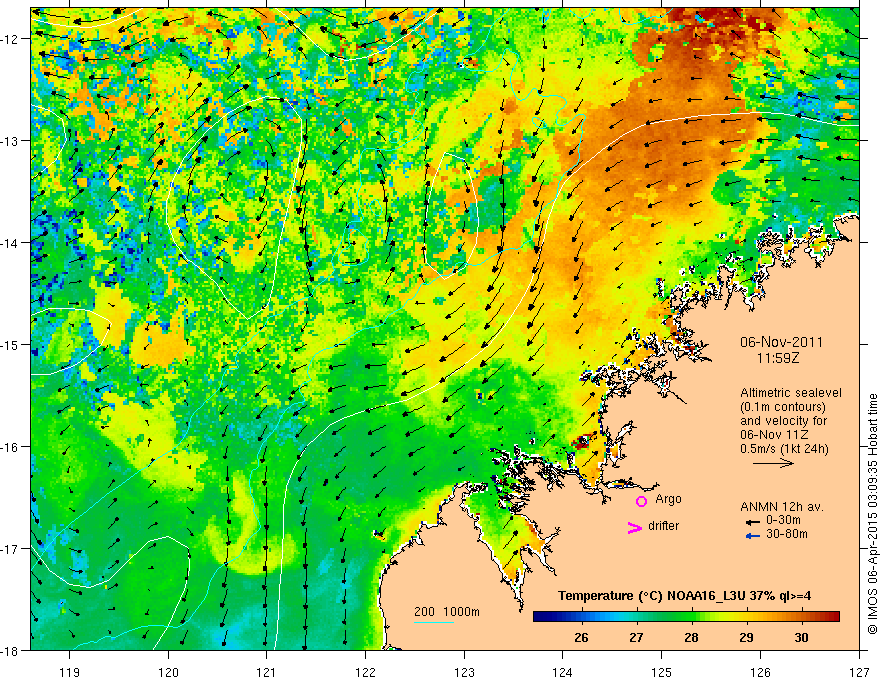Click the '0-30m' depth label
Screen dimensions: 880x680
pos(783,520)
